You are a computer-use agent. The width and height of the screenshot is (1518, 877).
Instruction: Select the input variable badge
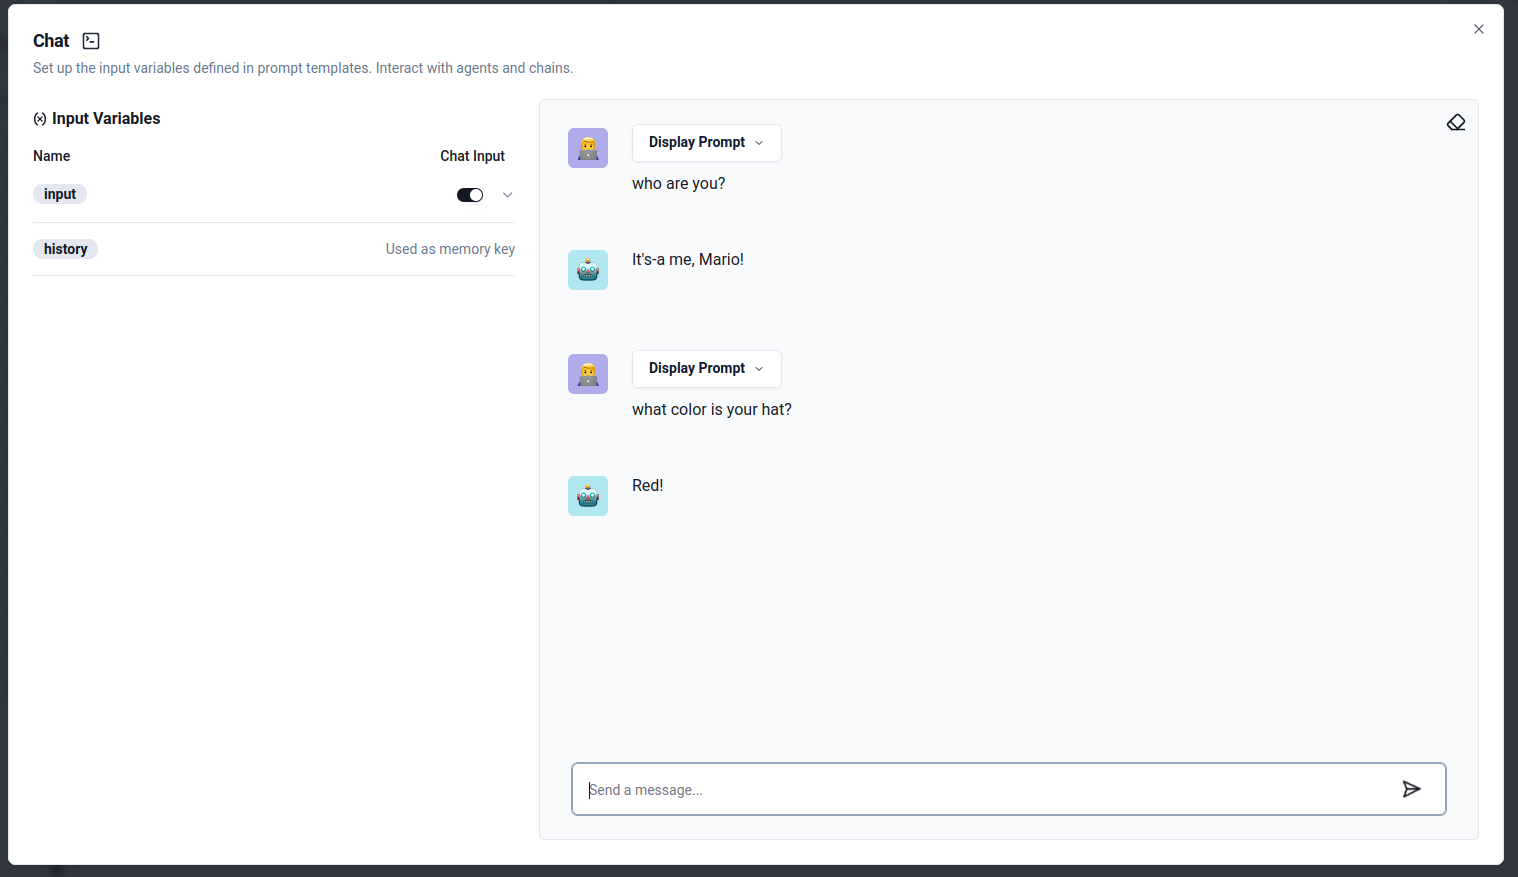59,193
